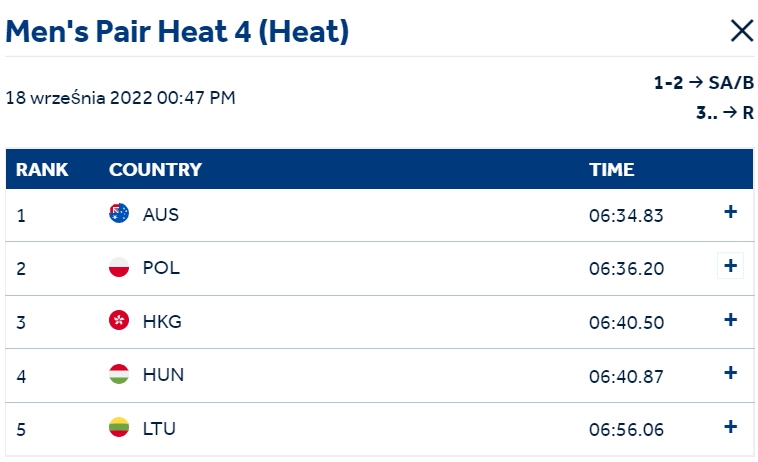Click the Hong Kong flag icon
This screenshot has height=462, width=758.
click(x=119, y=320)
